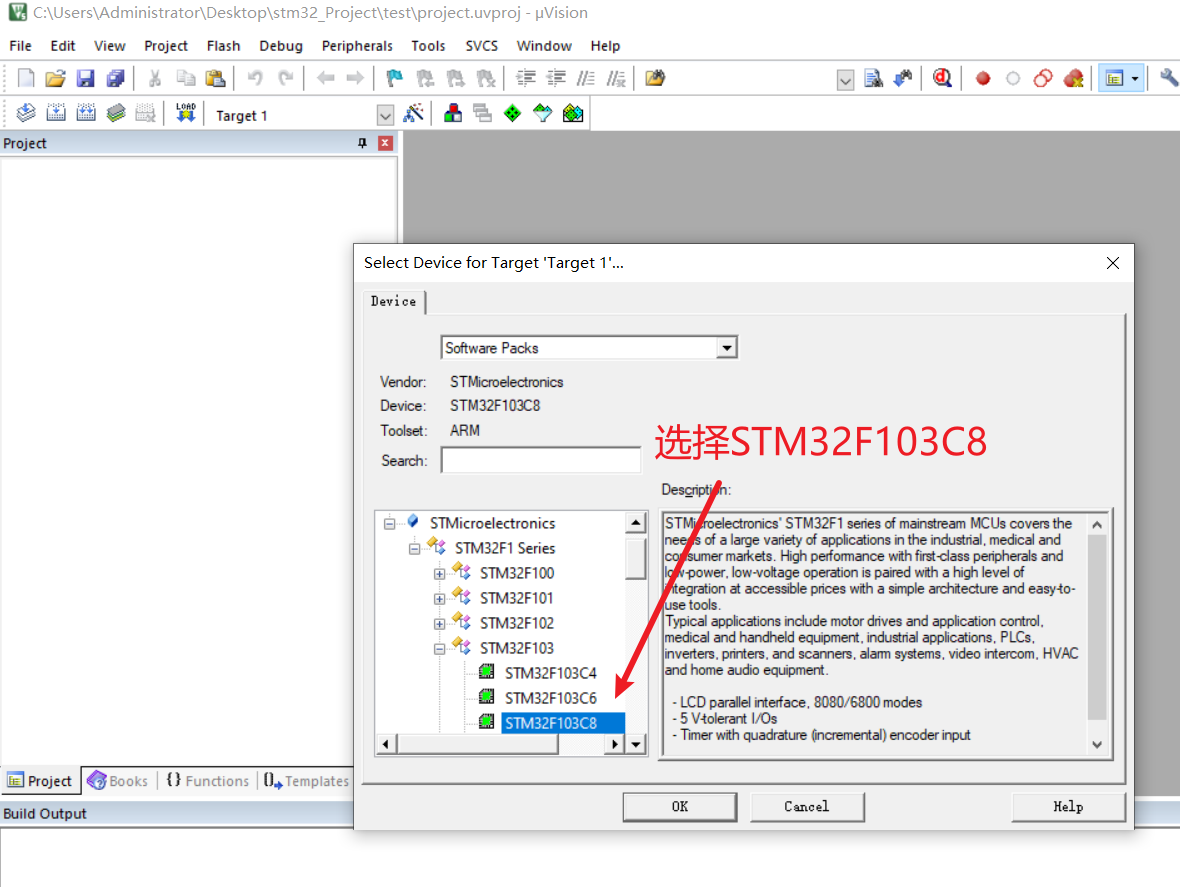Open the Flash menu
This screenshot has width=1180, height=887.
224,46
